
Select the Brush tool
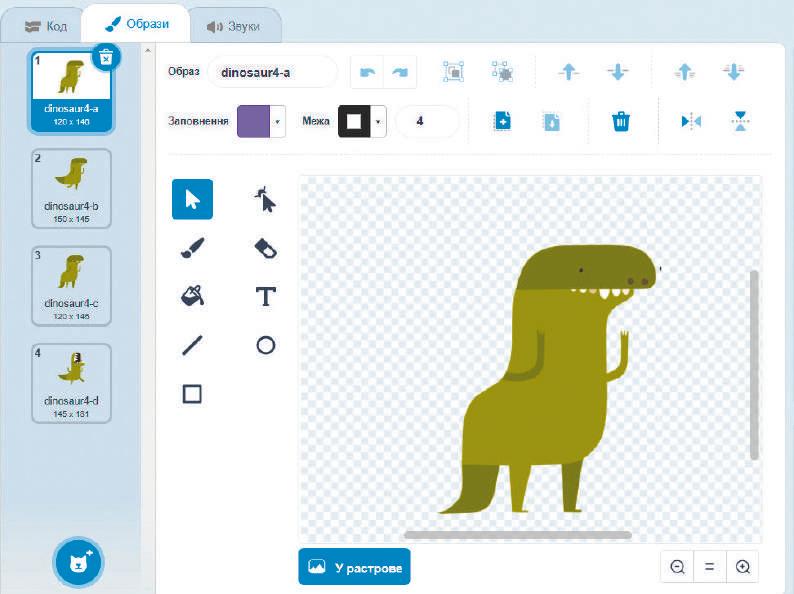click(192, 248)
